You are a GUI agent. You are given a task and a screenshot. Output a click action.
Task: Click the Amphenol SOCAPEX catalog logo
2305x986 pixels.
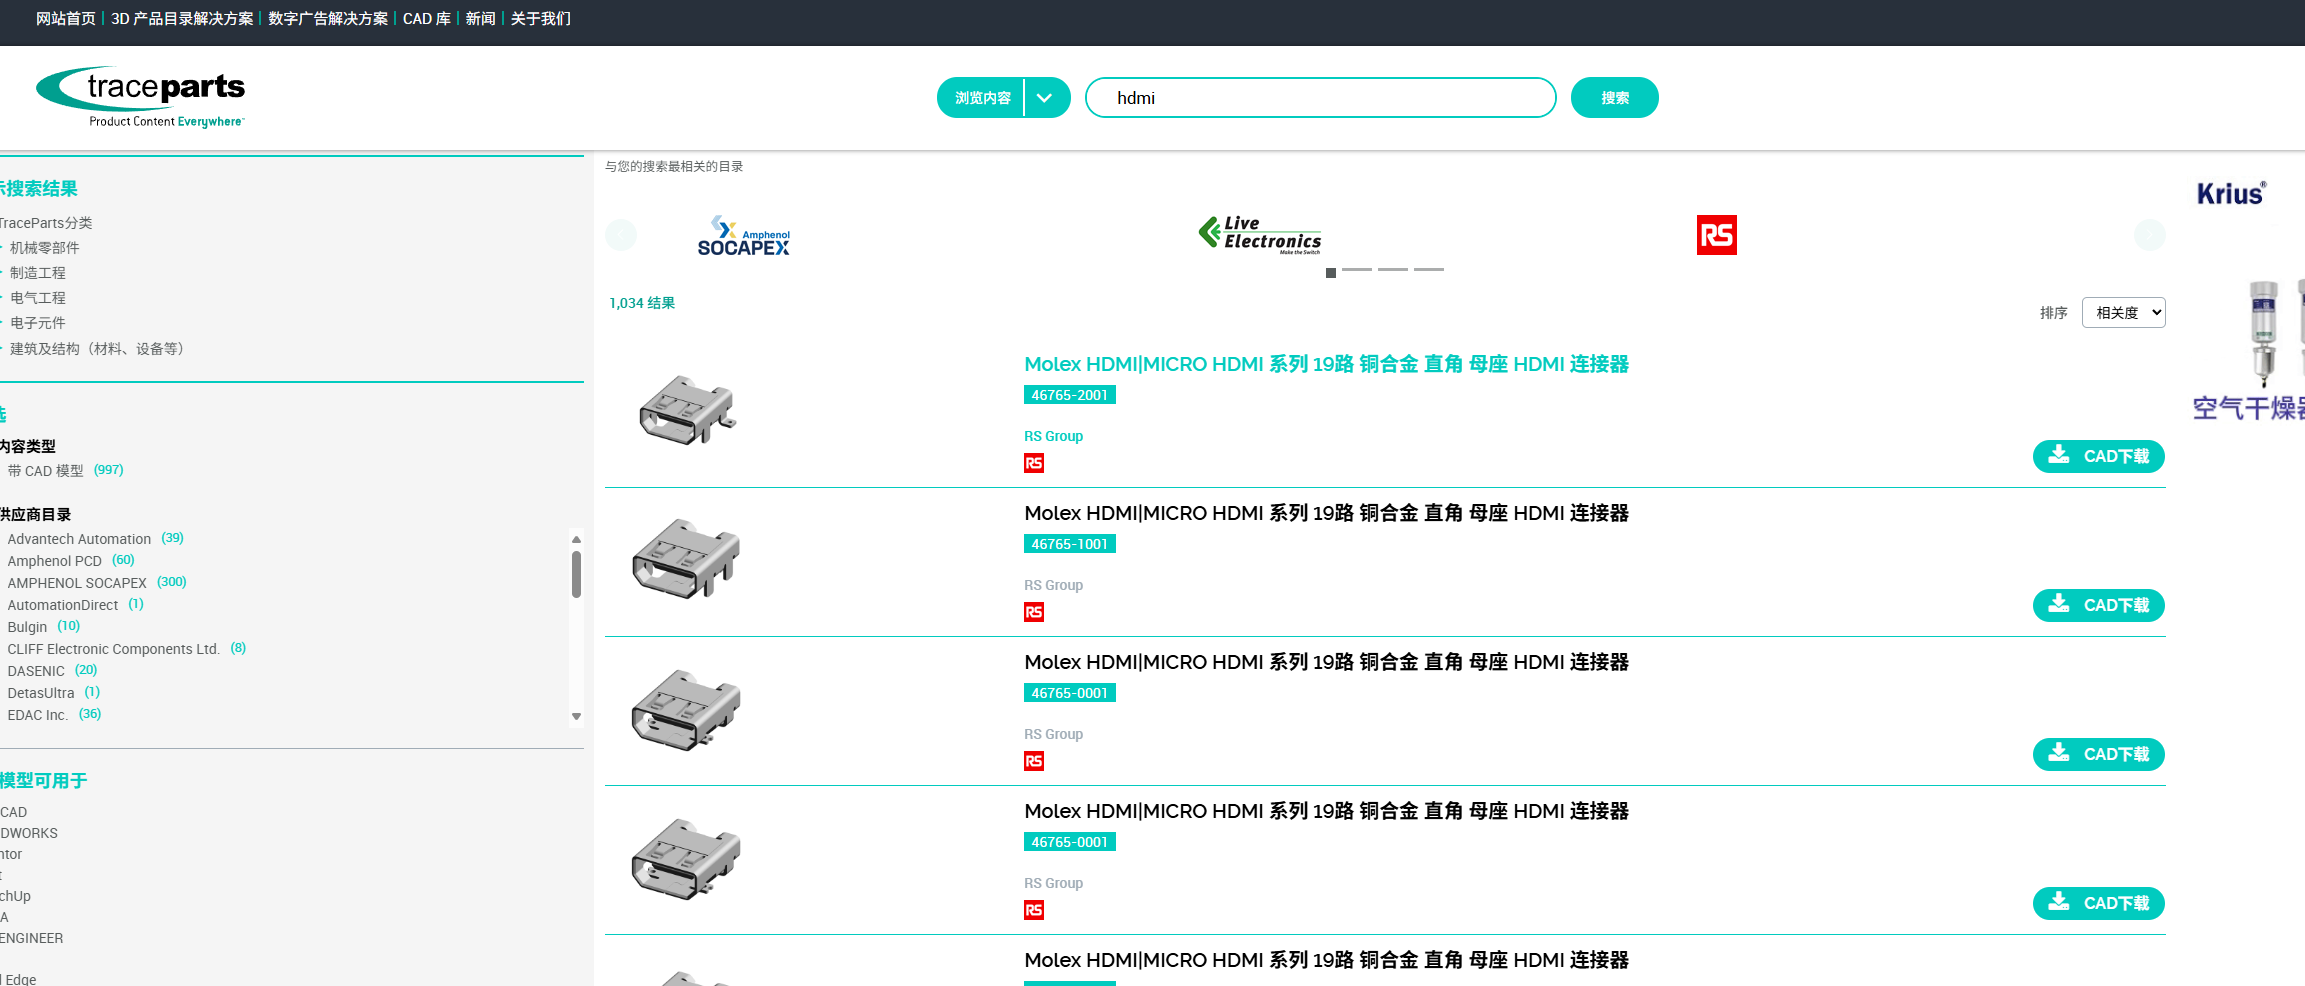(x=743, y=236)
